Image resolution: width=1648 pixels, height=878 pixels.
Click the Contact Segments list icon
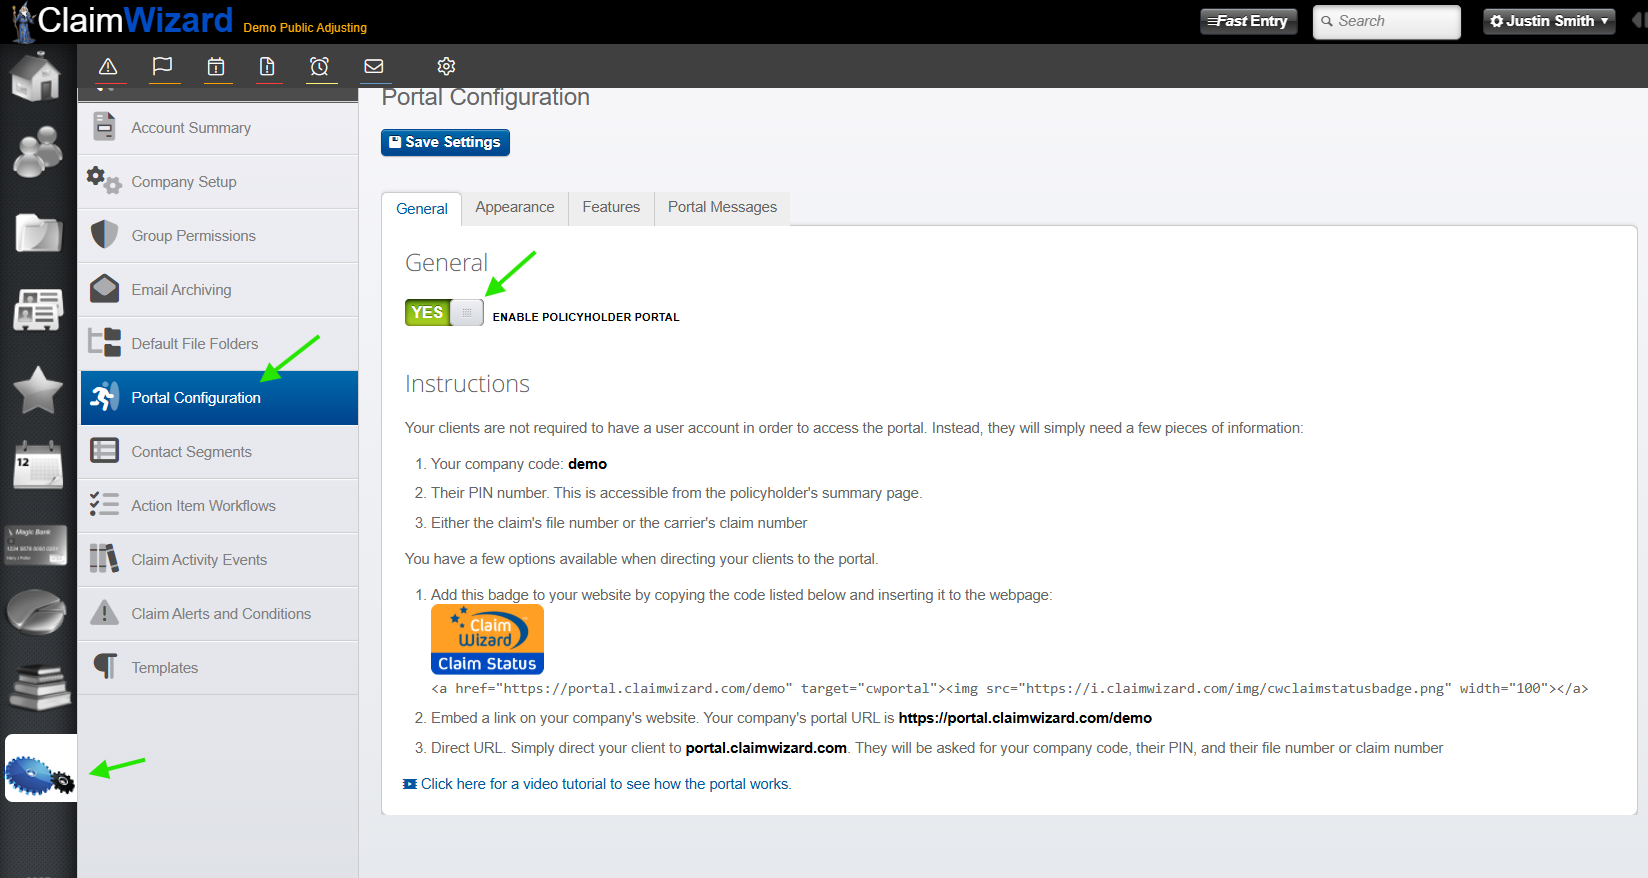[104, 450]
